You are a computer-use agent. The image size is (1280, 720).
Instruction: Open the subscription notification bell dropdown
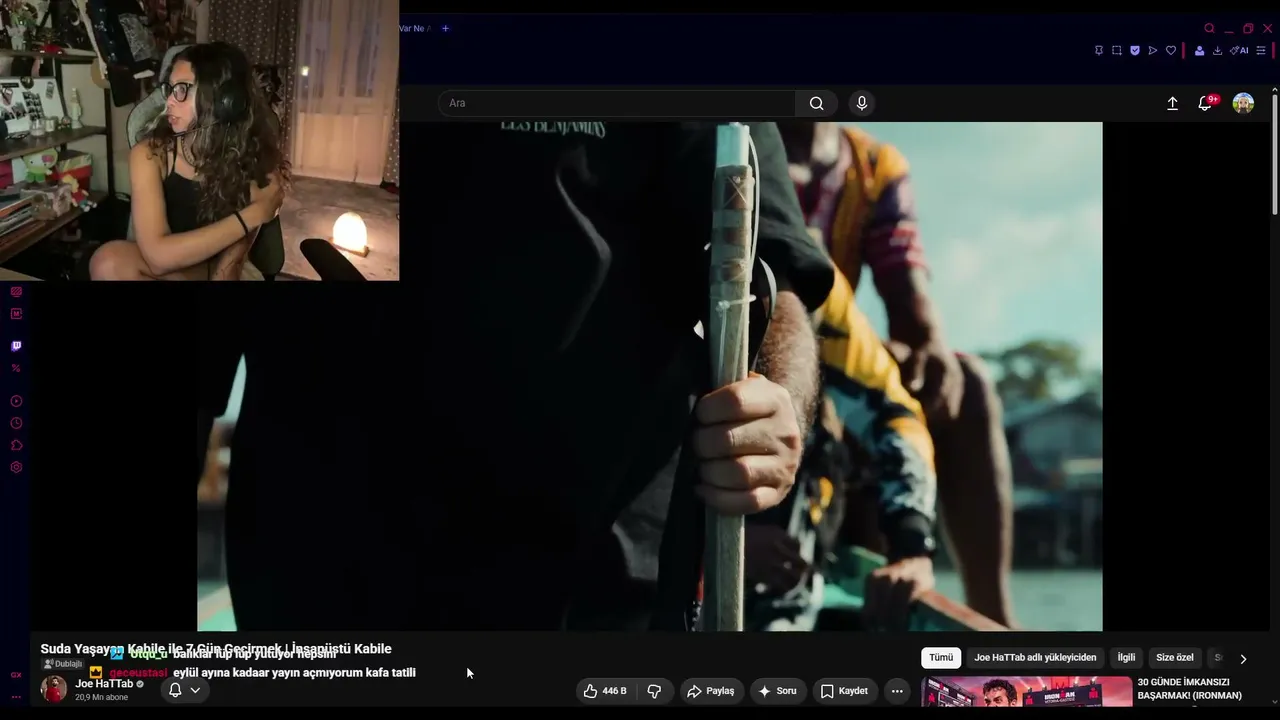click(185, 690)
